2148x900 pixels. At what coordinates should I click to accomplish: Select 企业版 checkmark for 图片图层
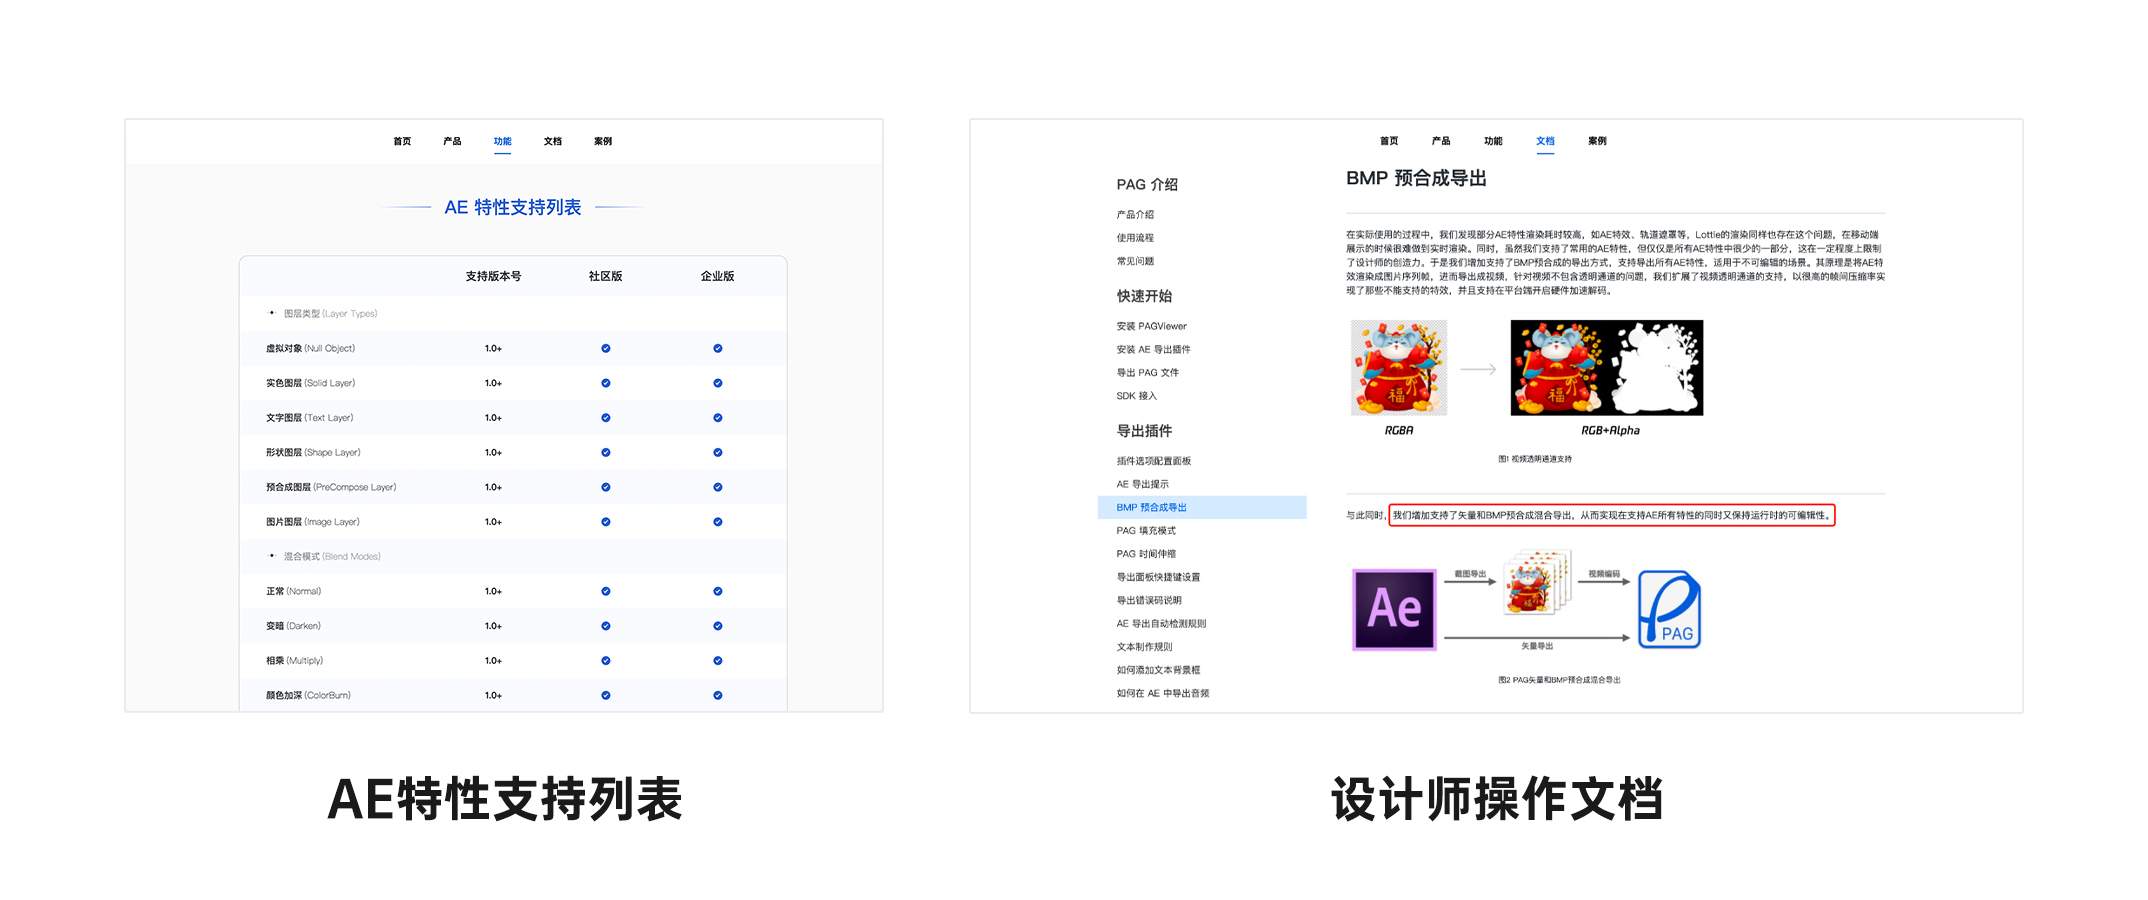coord(718,522)
